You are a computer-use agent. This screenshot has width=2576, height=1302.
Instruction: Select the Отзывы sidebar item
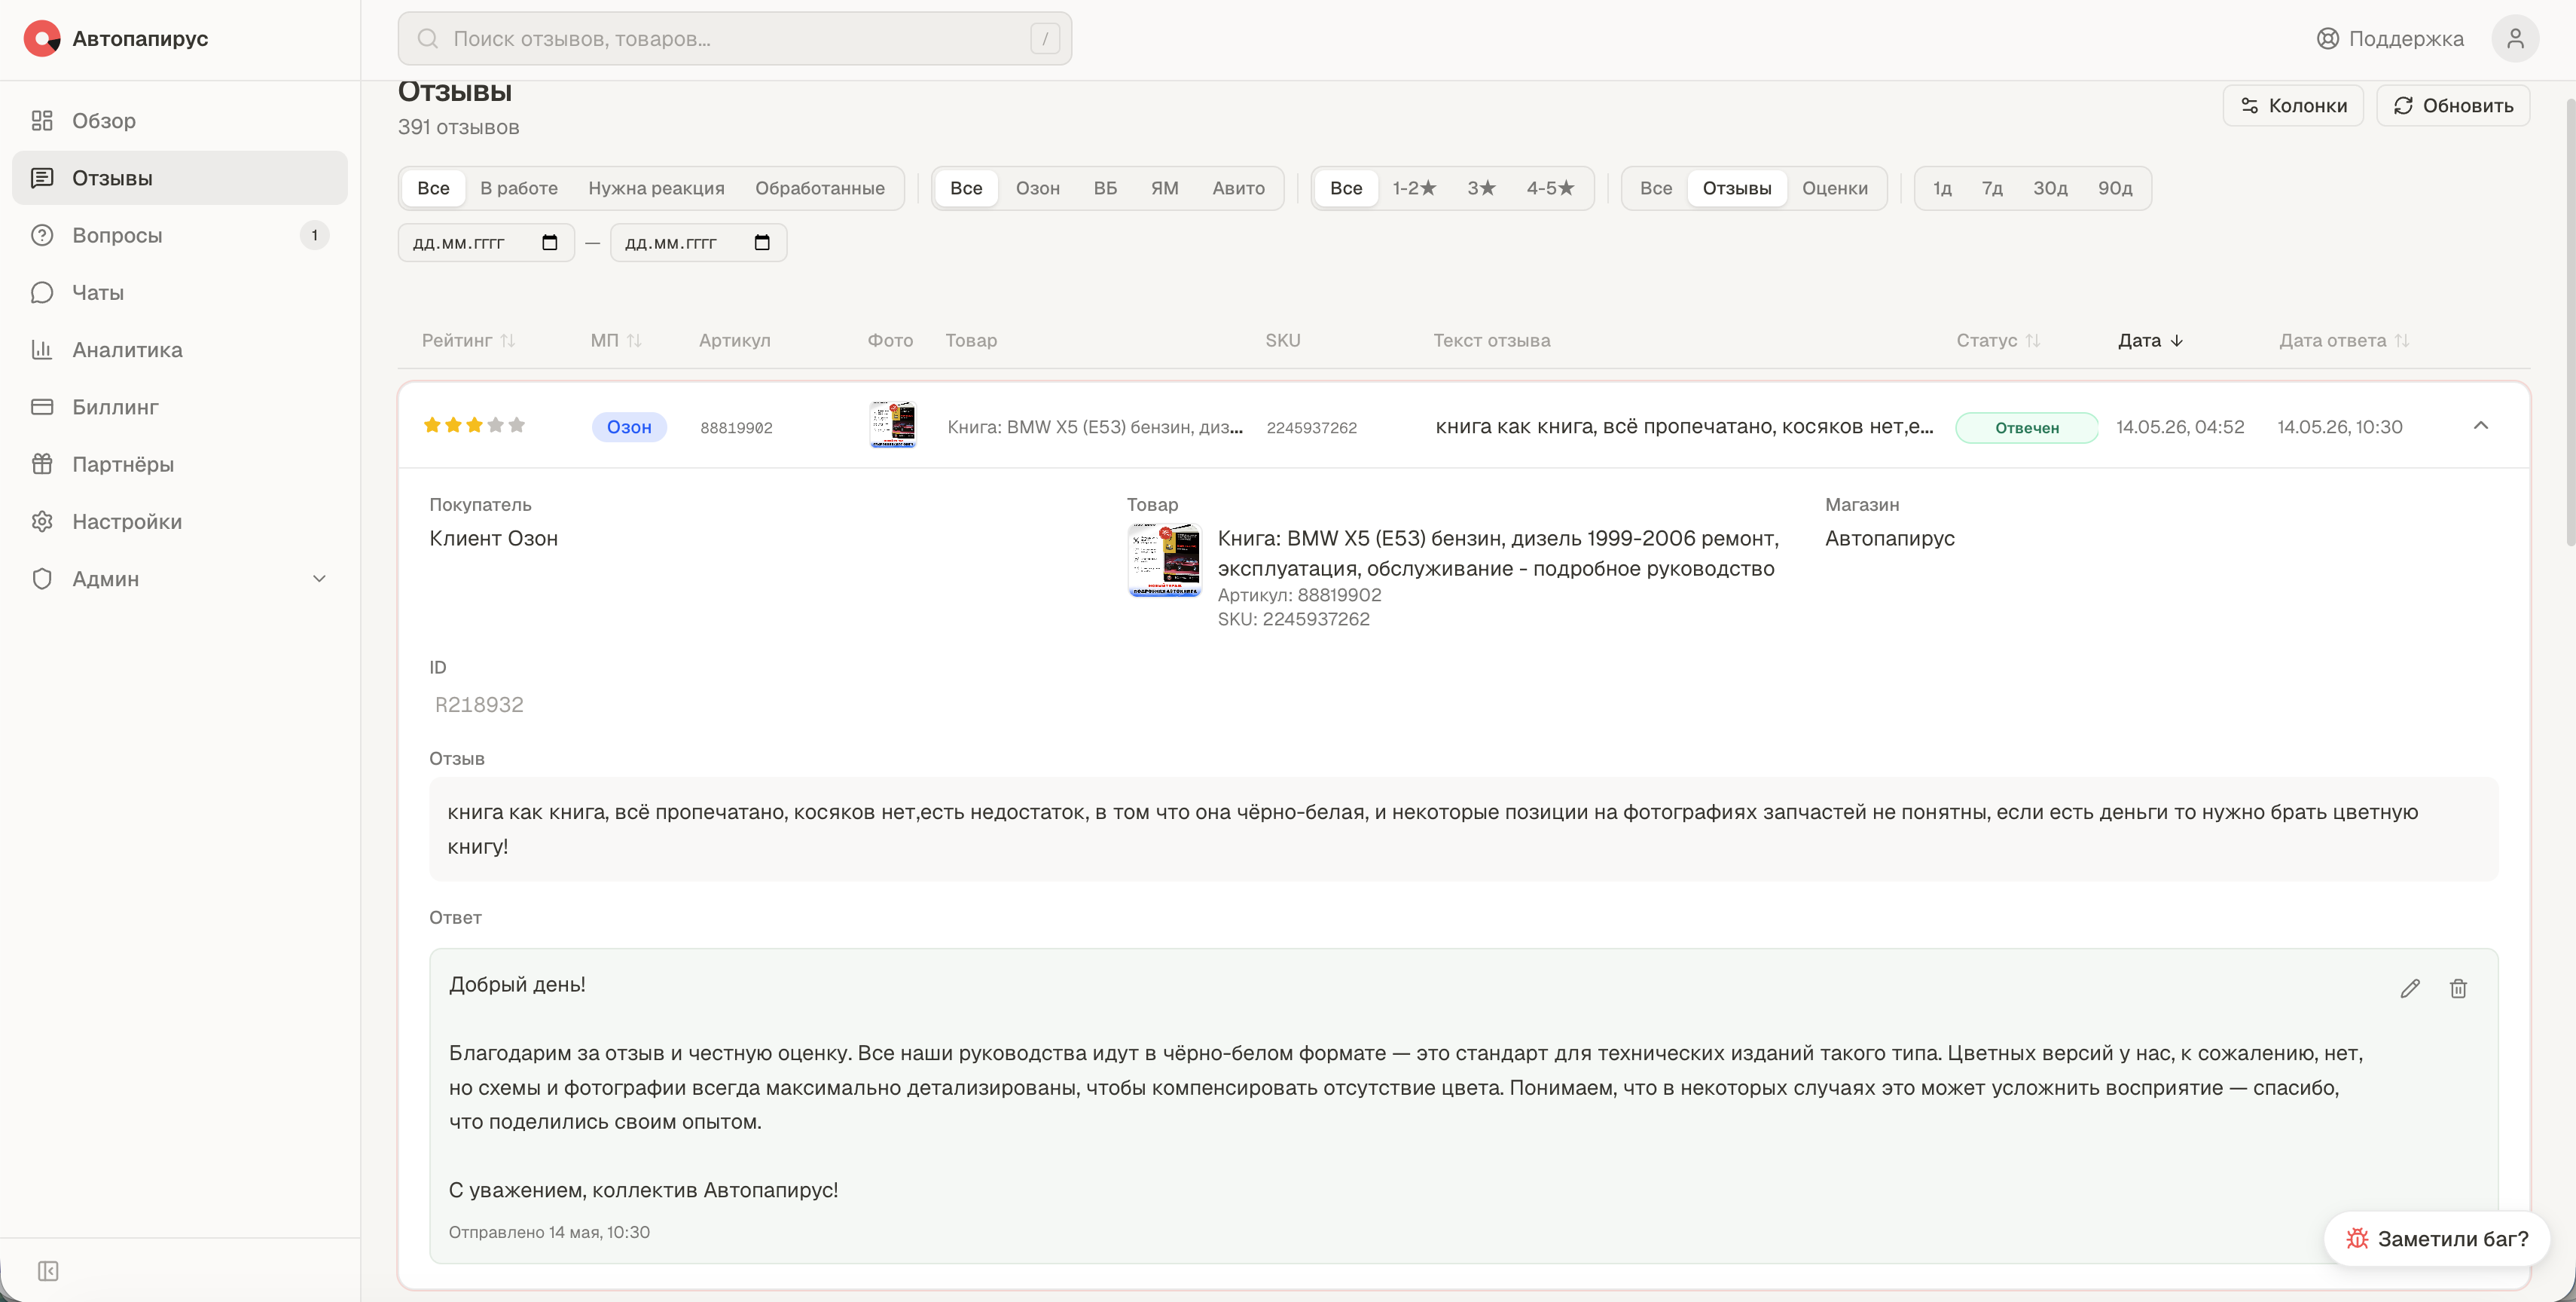click(180, 178)
